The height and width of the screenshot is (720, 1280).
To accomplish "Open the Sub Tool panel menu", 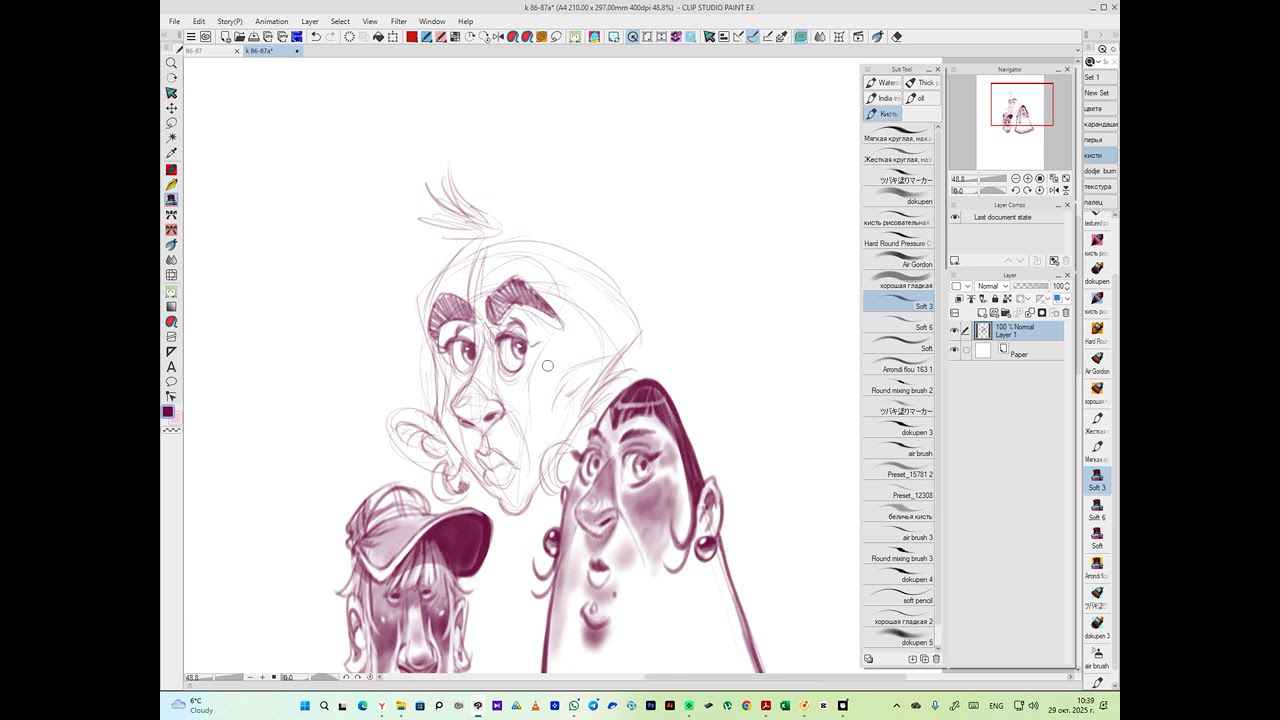I will 869,69.
